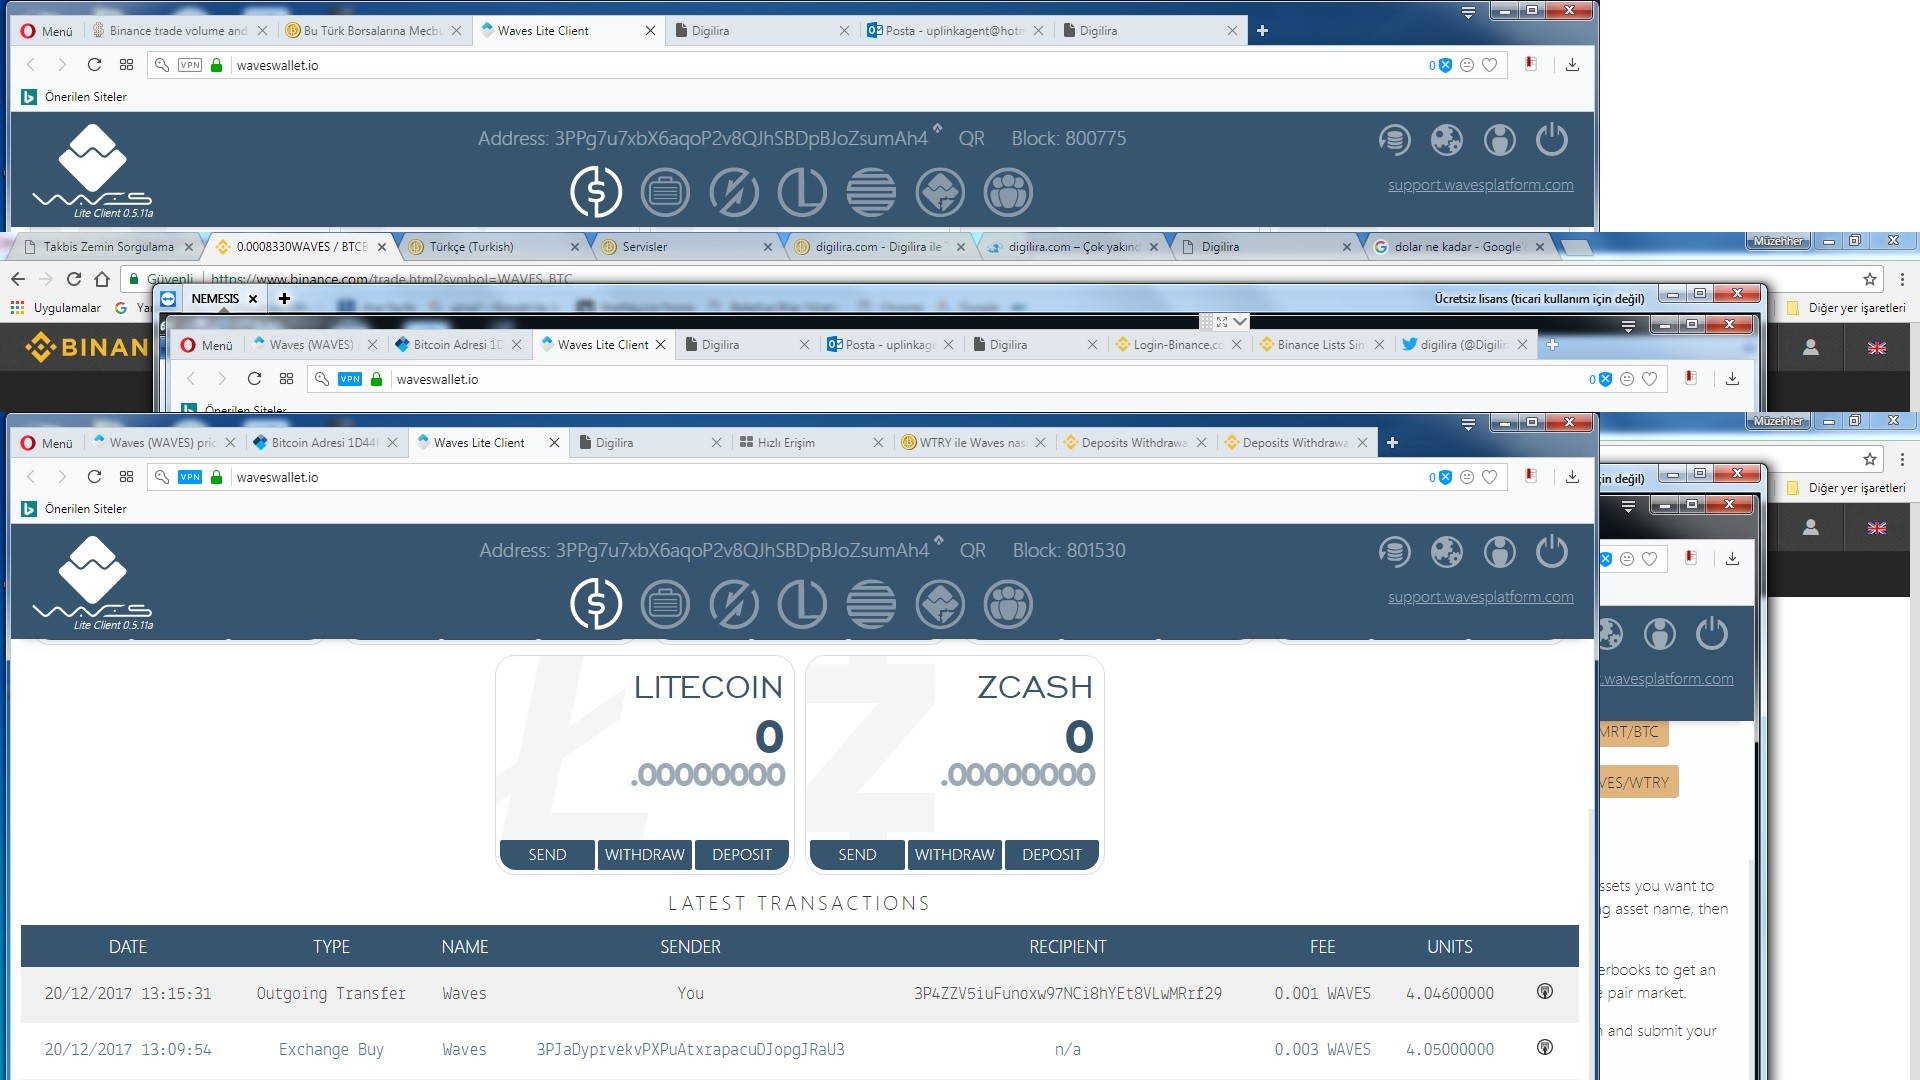Viewport: 1920px width, 1080px height.
Task: Click Chrome home button in Binance window
Action: (x=102, y=279)
